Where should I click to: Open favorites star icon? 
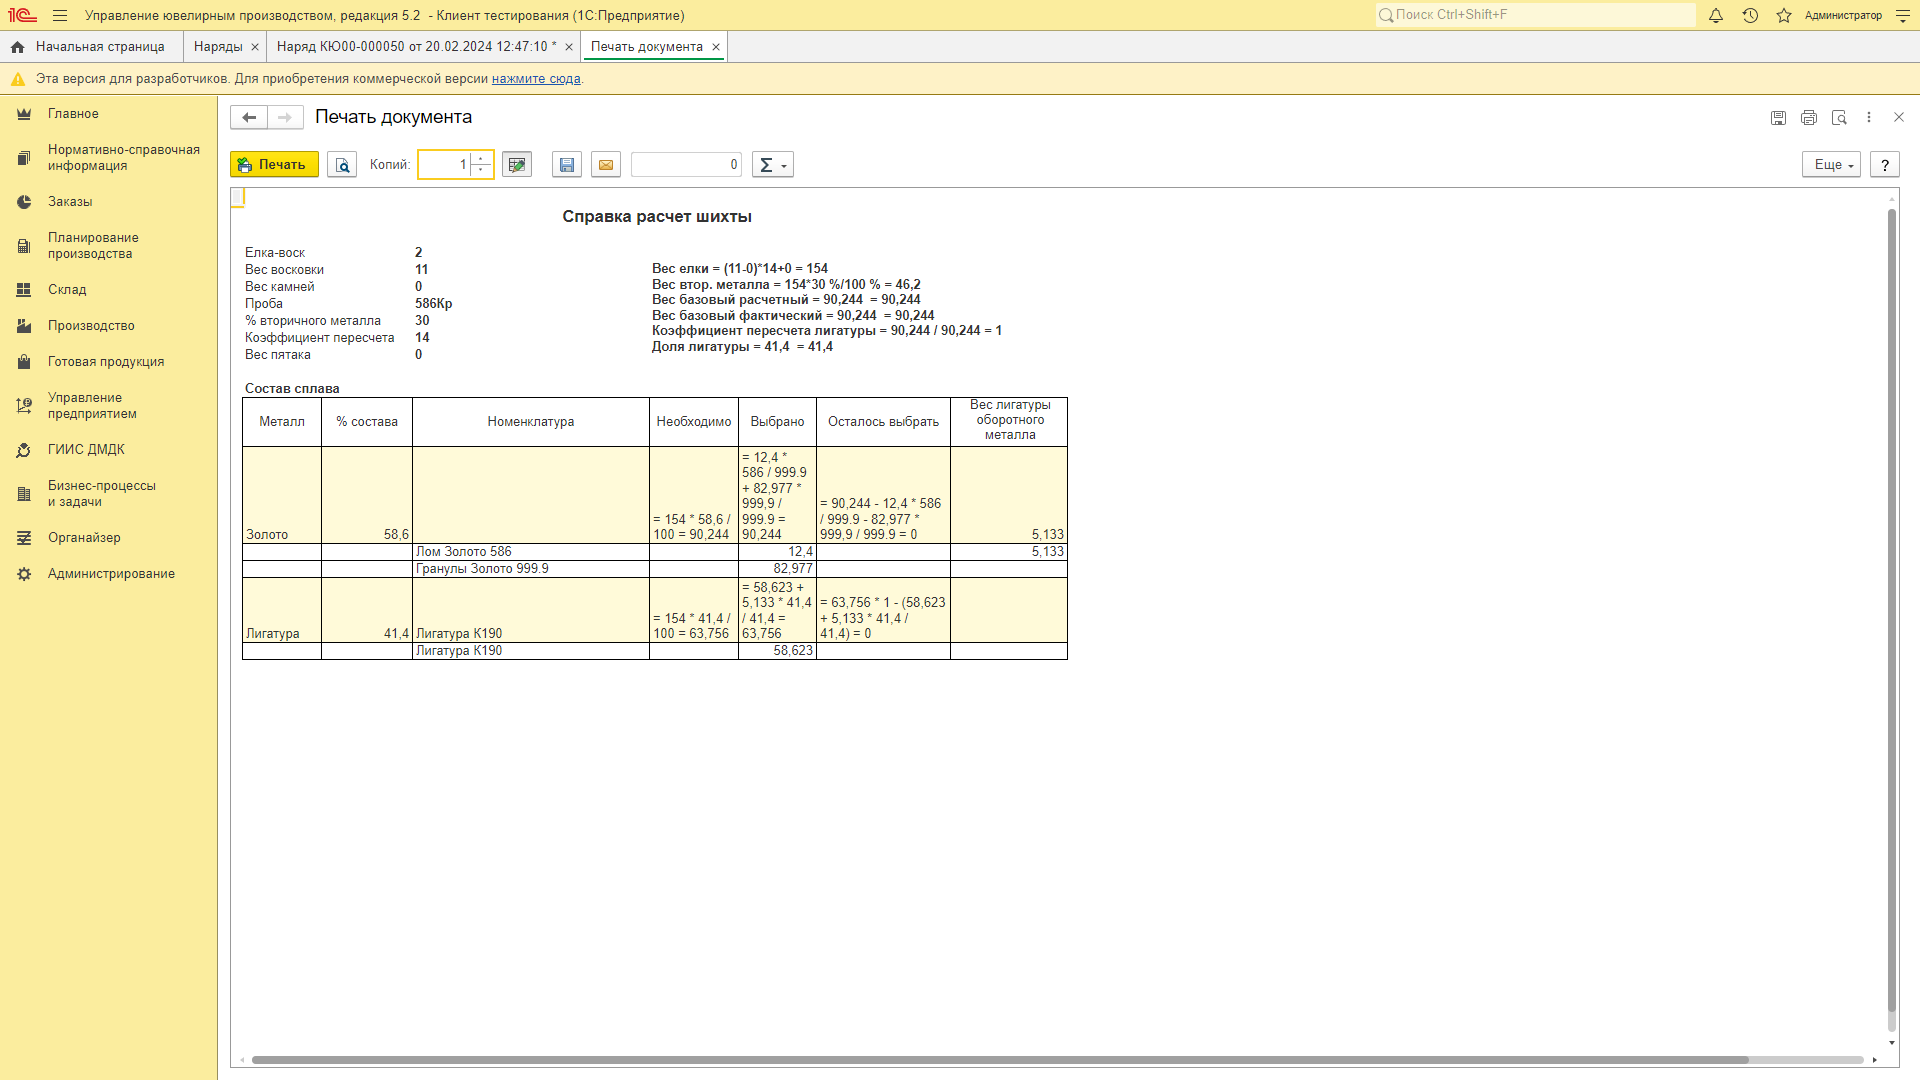point(1784,15)
